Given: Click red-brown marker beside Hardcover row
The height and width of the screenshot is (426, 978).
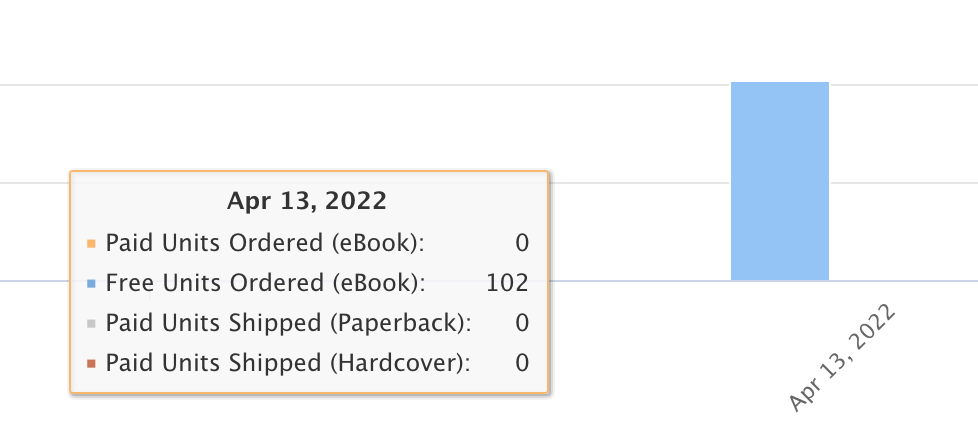Looking at the screenshot, I should tap(92, 364).
